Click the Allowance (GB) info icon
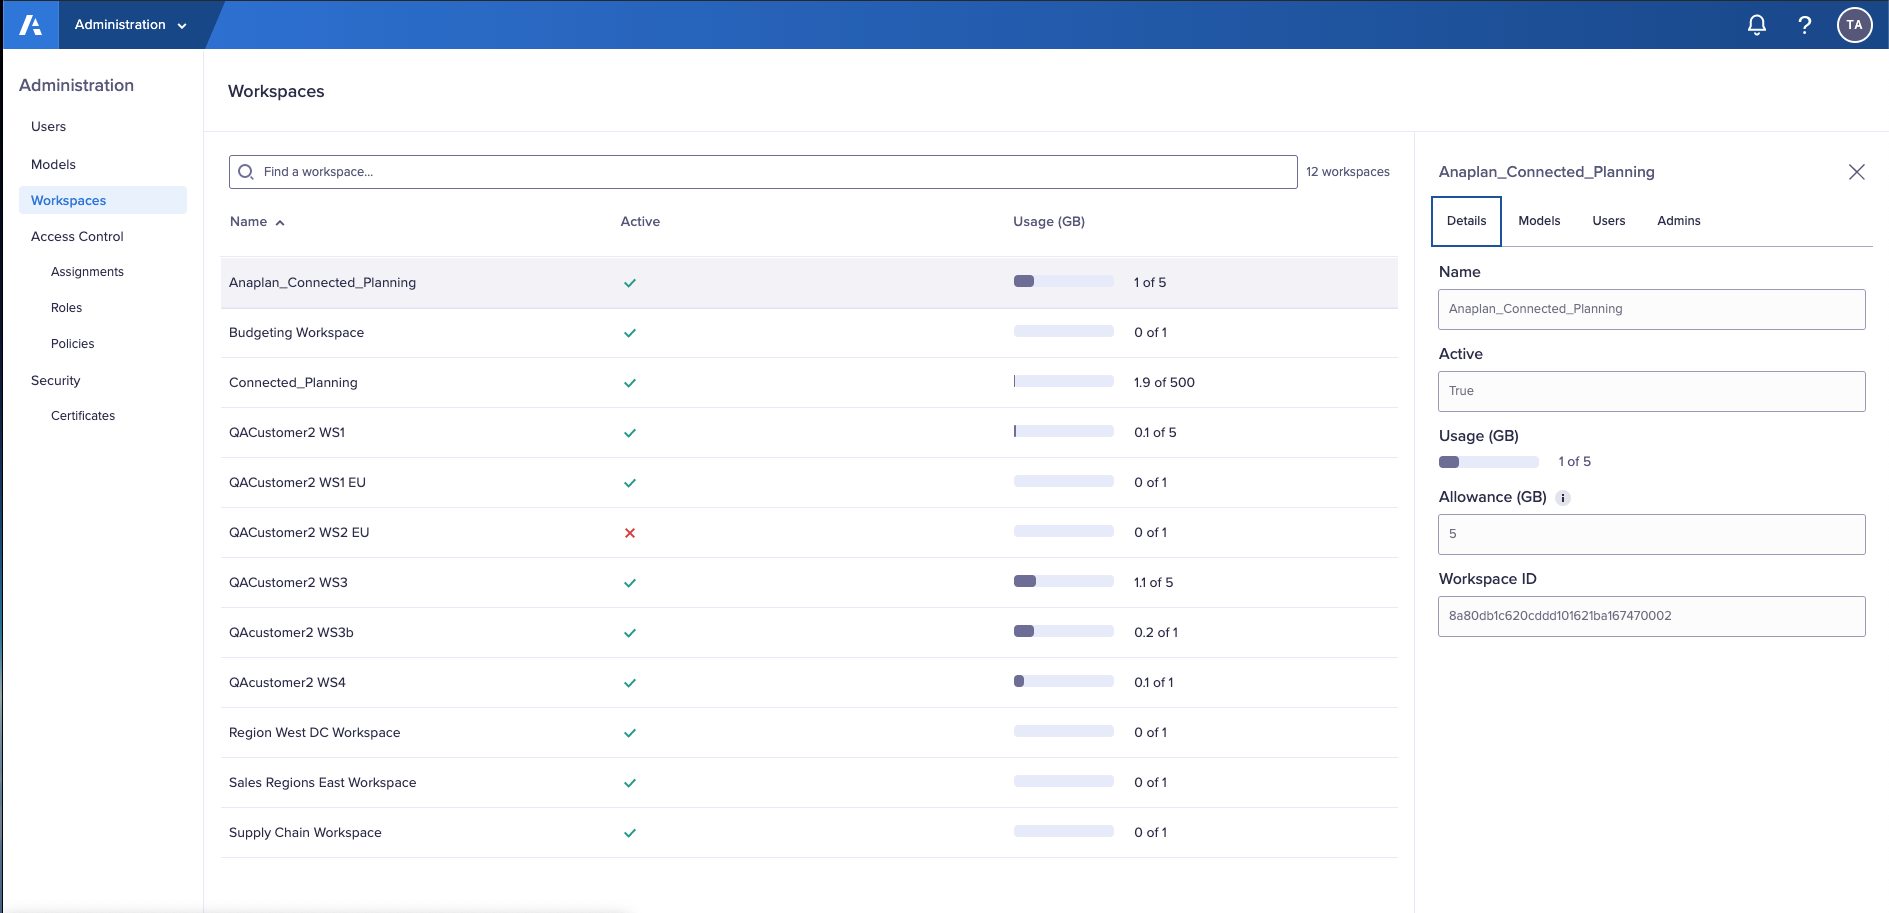The width and height of the screenshot is (1889, 913). 1563,498
